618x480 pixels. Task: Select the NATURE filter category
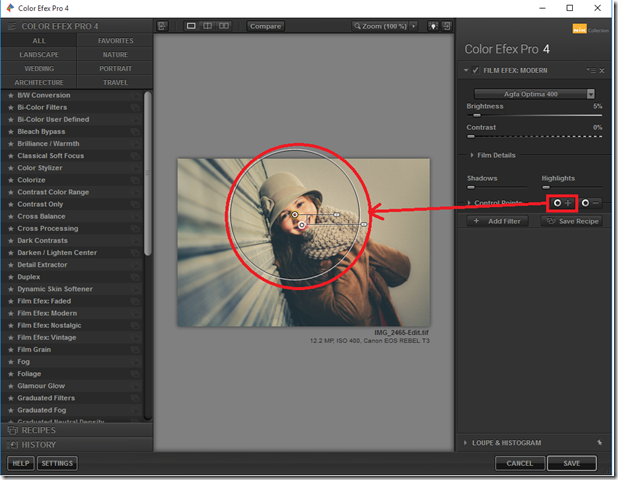pyautogui.click(x=115, y=55)
